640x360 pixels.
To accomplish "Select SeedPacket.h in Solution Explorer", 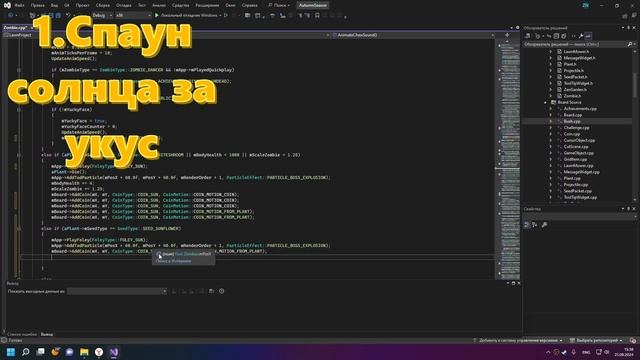I will point(575,77).
